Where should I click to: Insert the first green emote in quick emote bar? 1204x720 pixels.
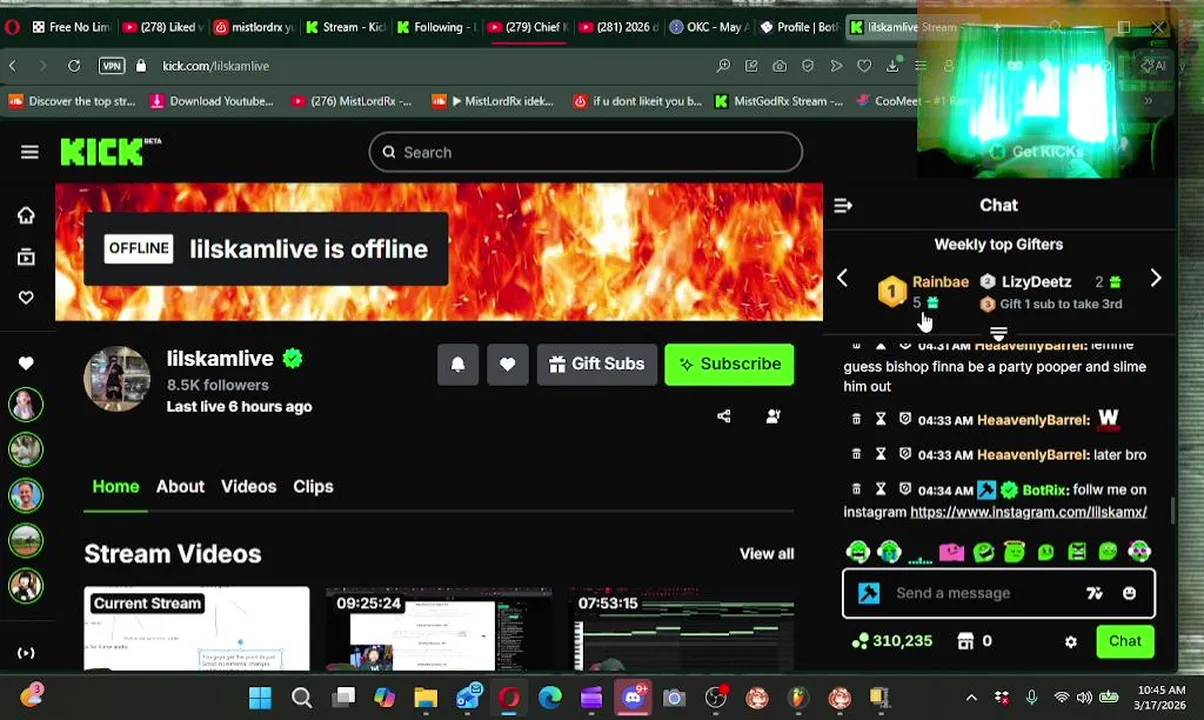858,551
